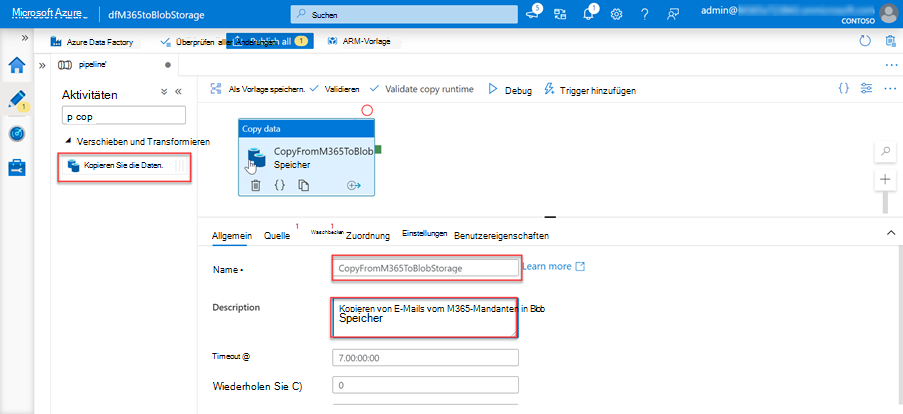Collapse Verschieben und Transformieren category
The image size is (903, 414).
point(68,141)
